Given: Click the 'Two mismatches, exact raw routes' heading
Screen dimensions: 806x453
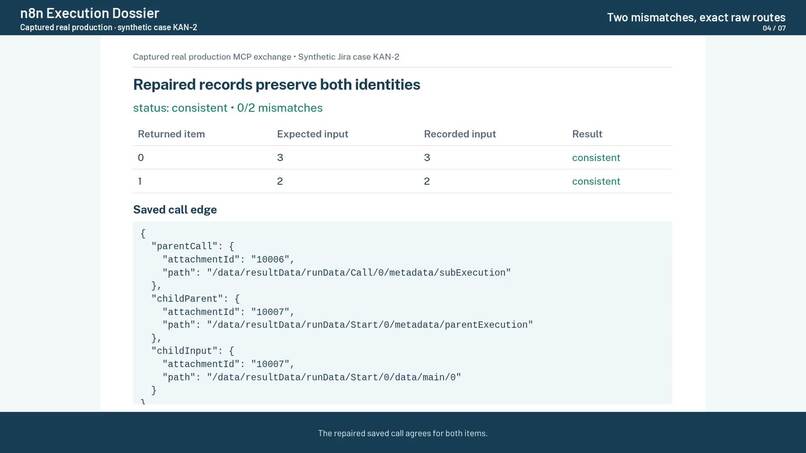Looking at the screenshot, I should 696,17.
